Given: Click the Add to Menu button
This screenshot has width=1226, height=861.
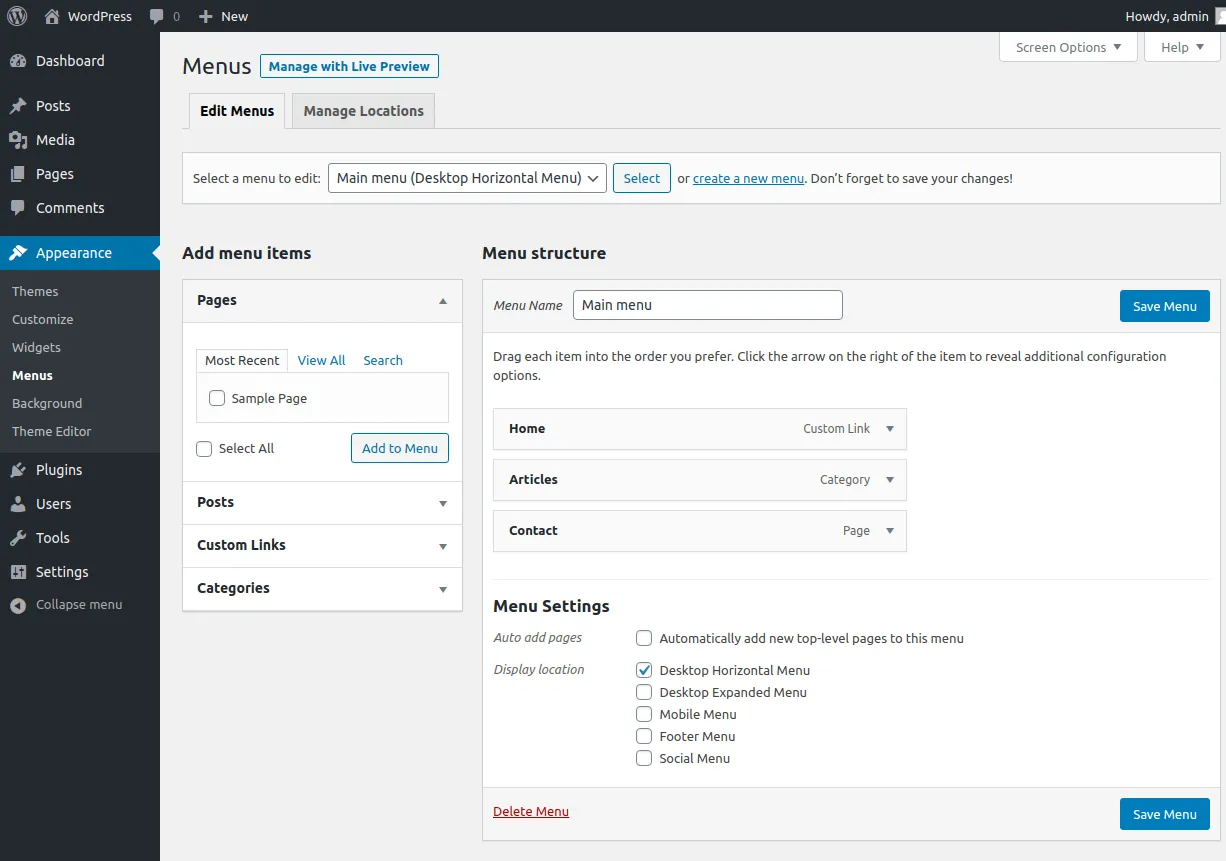Looking at the screenshot, I should (x=400, y=448).
